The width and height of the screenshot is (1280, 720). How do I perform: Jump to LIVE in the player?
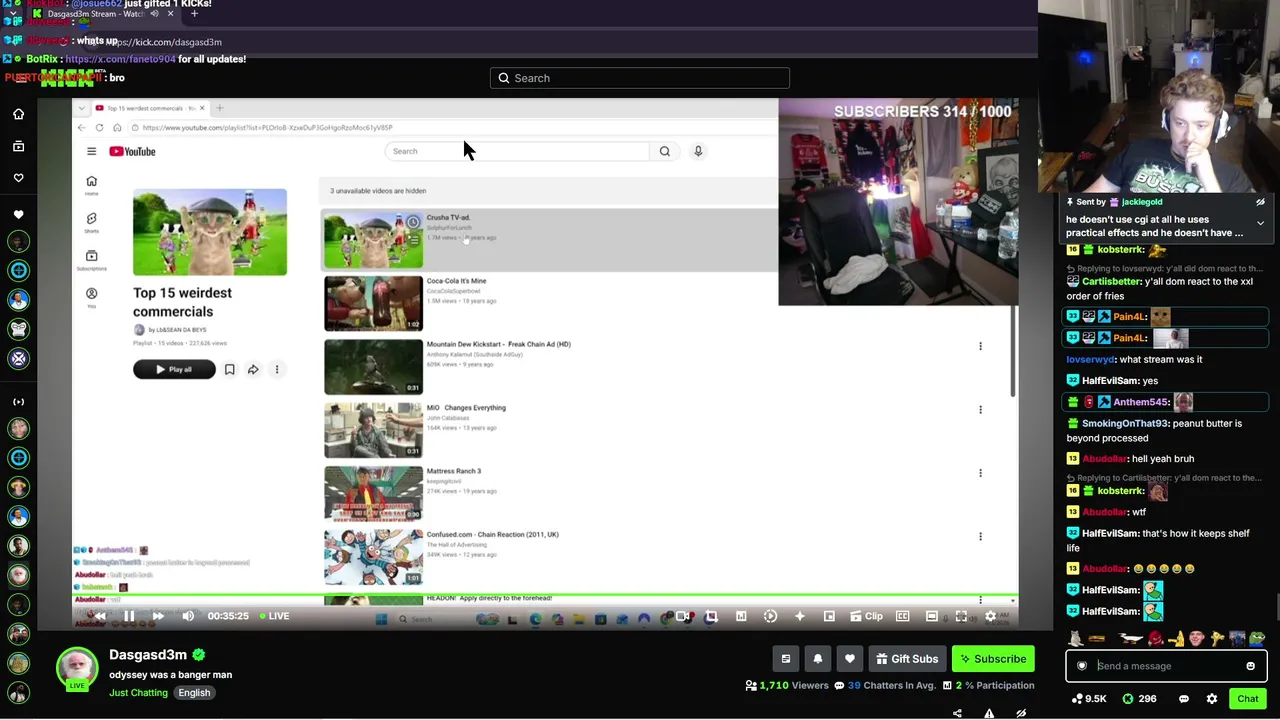(x=274, y=616)
